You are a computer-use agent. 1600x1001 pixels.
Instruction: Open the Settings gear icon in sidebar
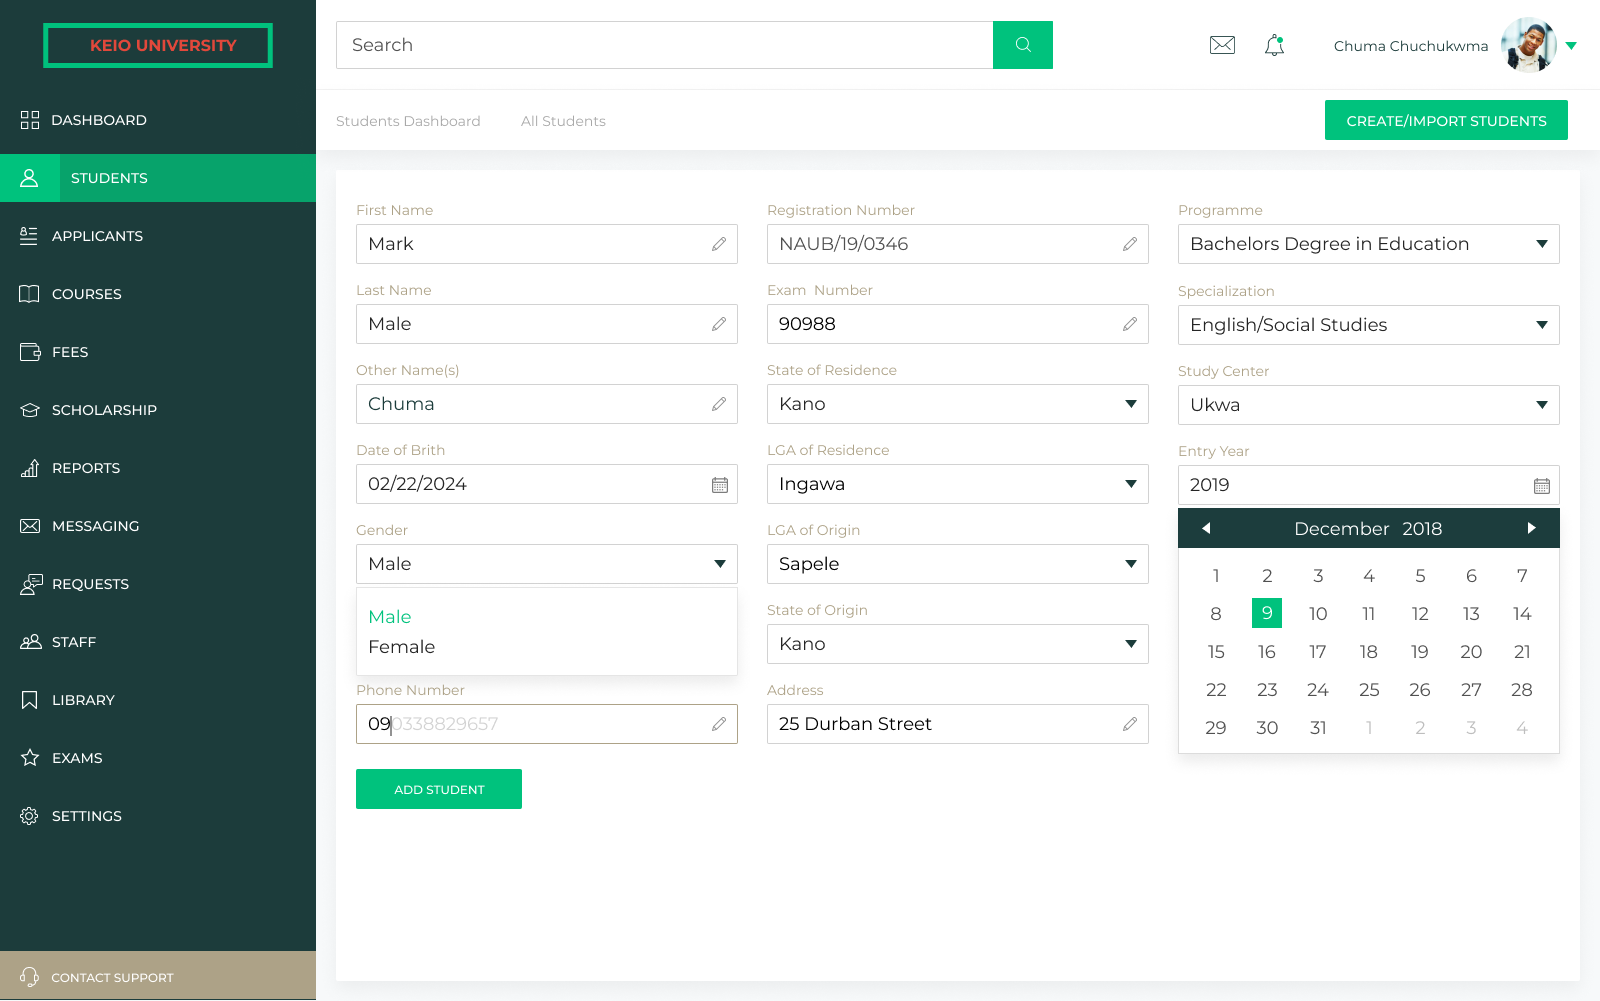29,815
